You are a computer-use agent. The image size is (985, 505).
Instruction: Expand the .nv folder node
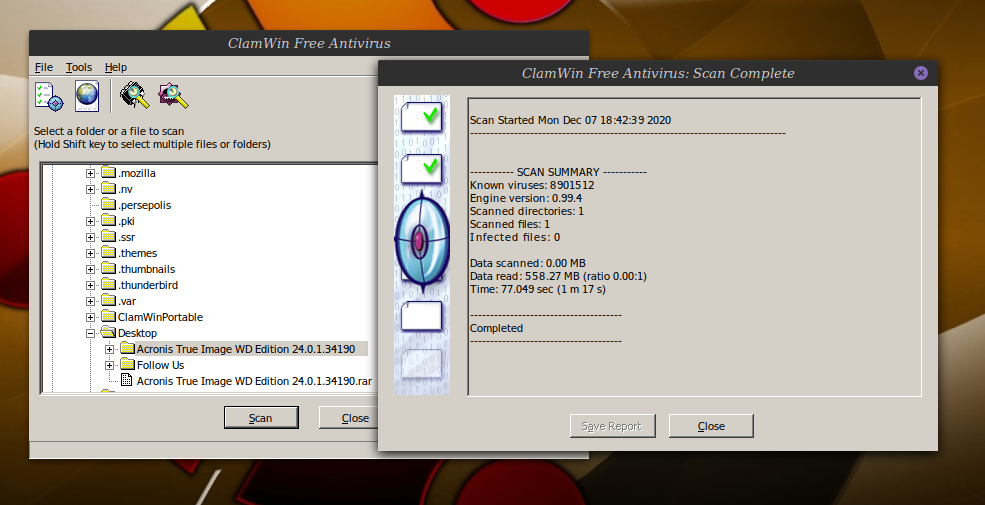click(x=90, y=189)
